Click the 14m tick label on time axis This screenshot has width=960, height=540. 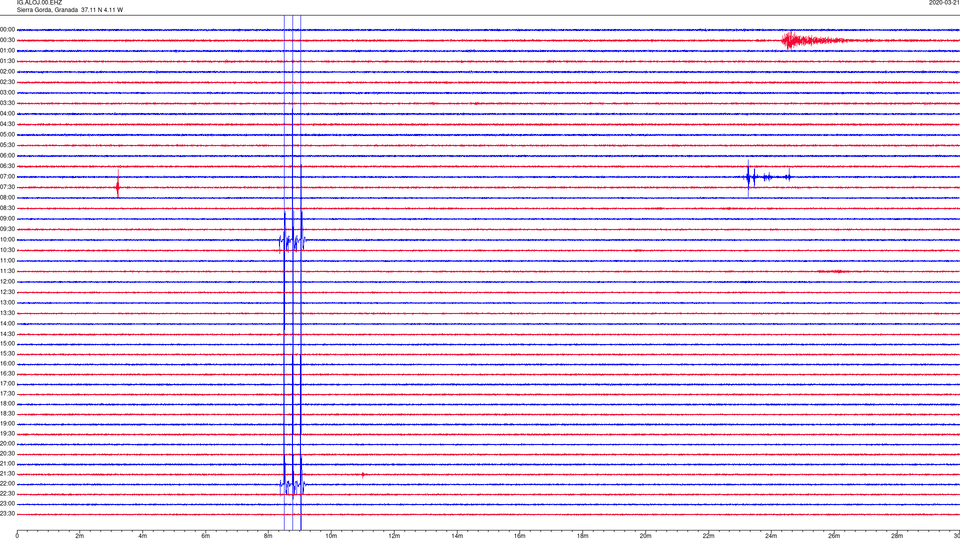pyautogui.click(x=457, y=536)
